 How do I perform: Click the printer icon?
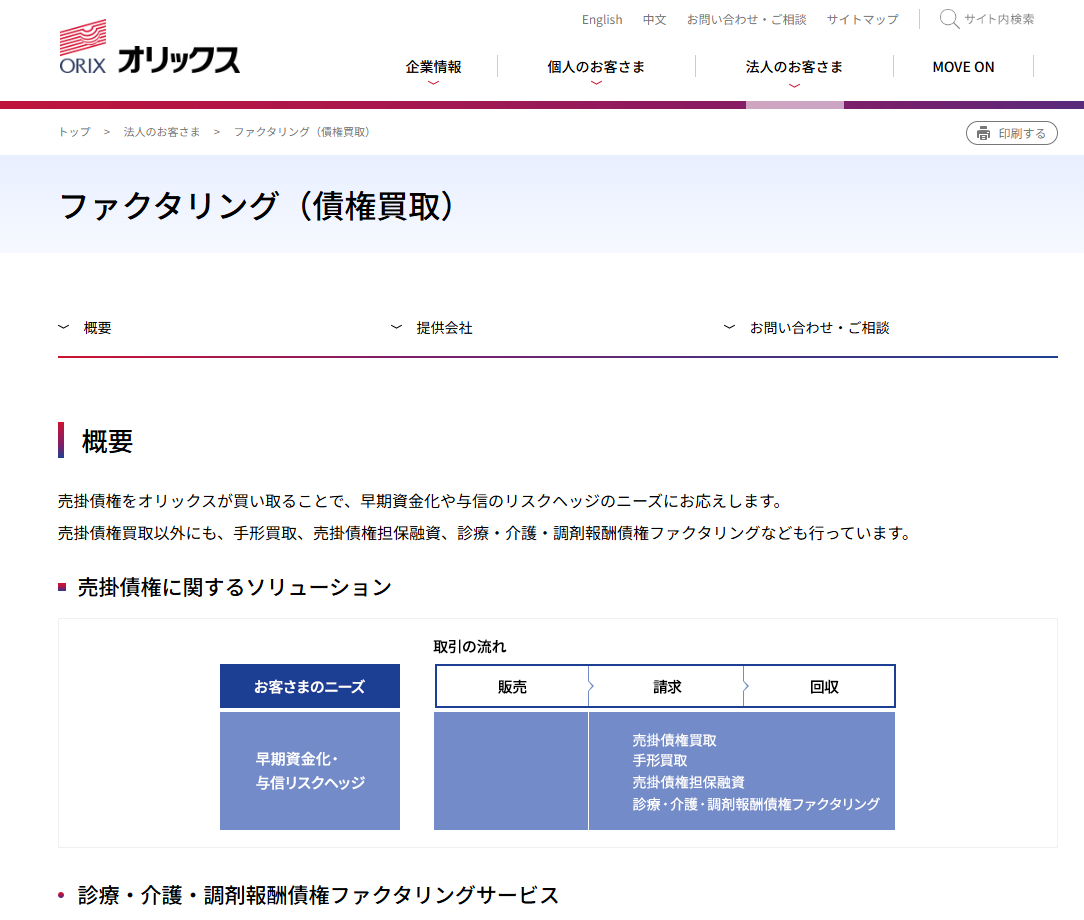pos(983,133)
